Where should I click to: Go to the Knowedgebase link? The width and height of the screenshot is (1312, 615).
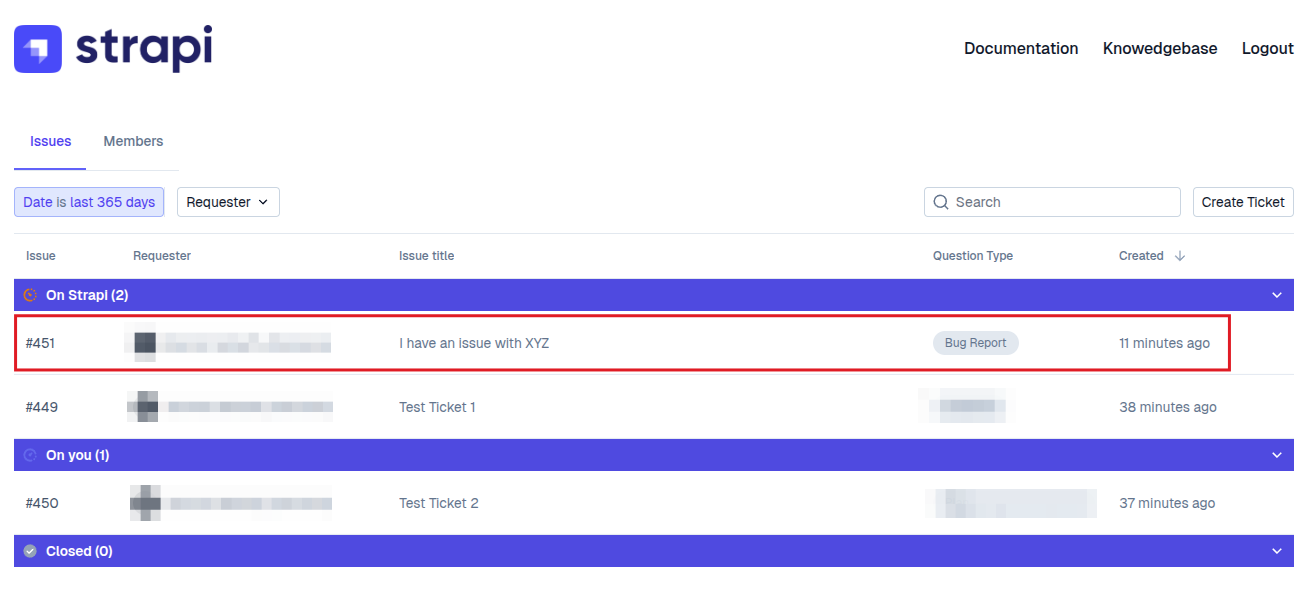[1160, 49]
